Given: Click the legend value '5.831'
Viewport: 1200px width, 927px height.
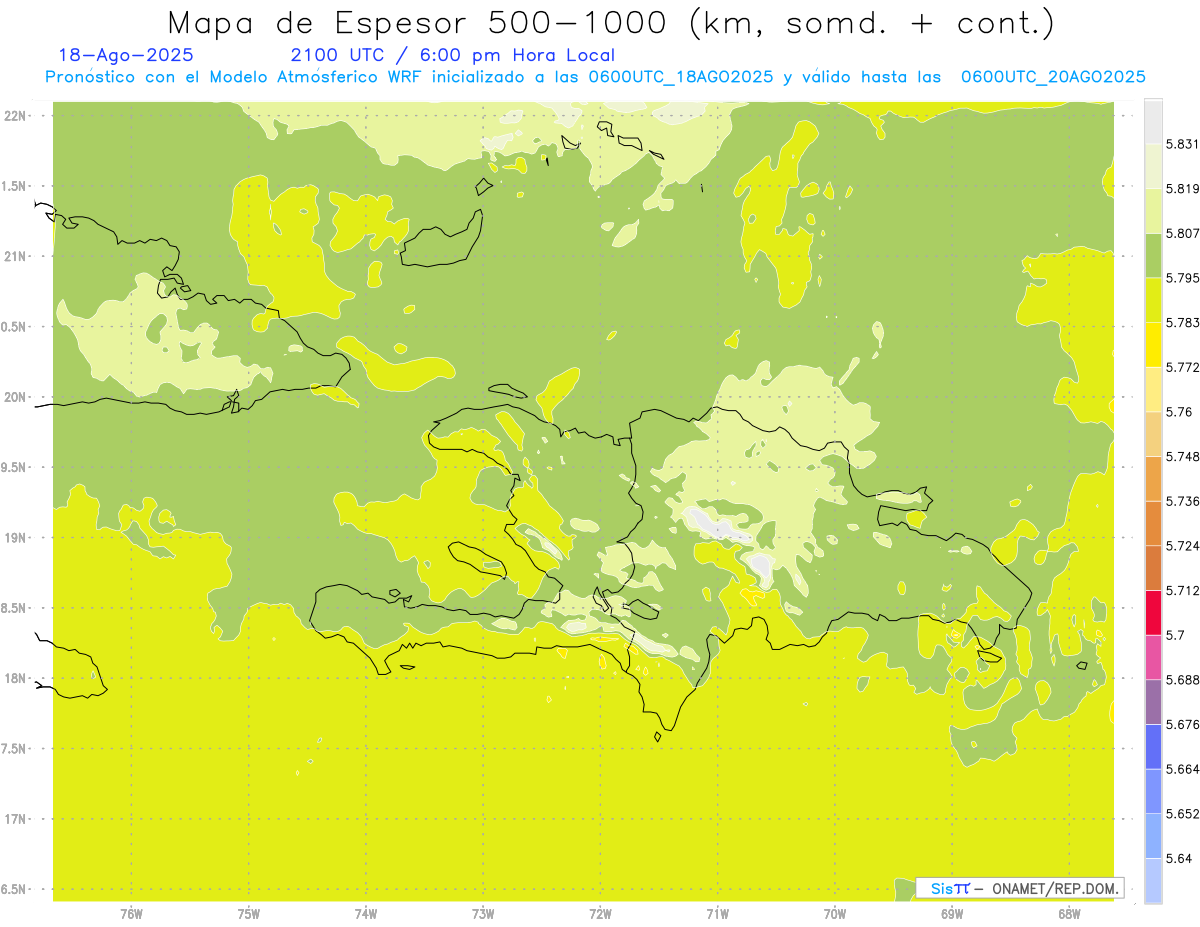Looking at the screenshot, I should pyautogui.click(x=1182, y=145).
